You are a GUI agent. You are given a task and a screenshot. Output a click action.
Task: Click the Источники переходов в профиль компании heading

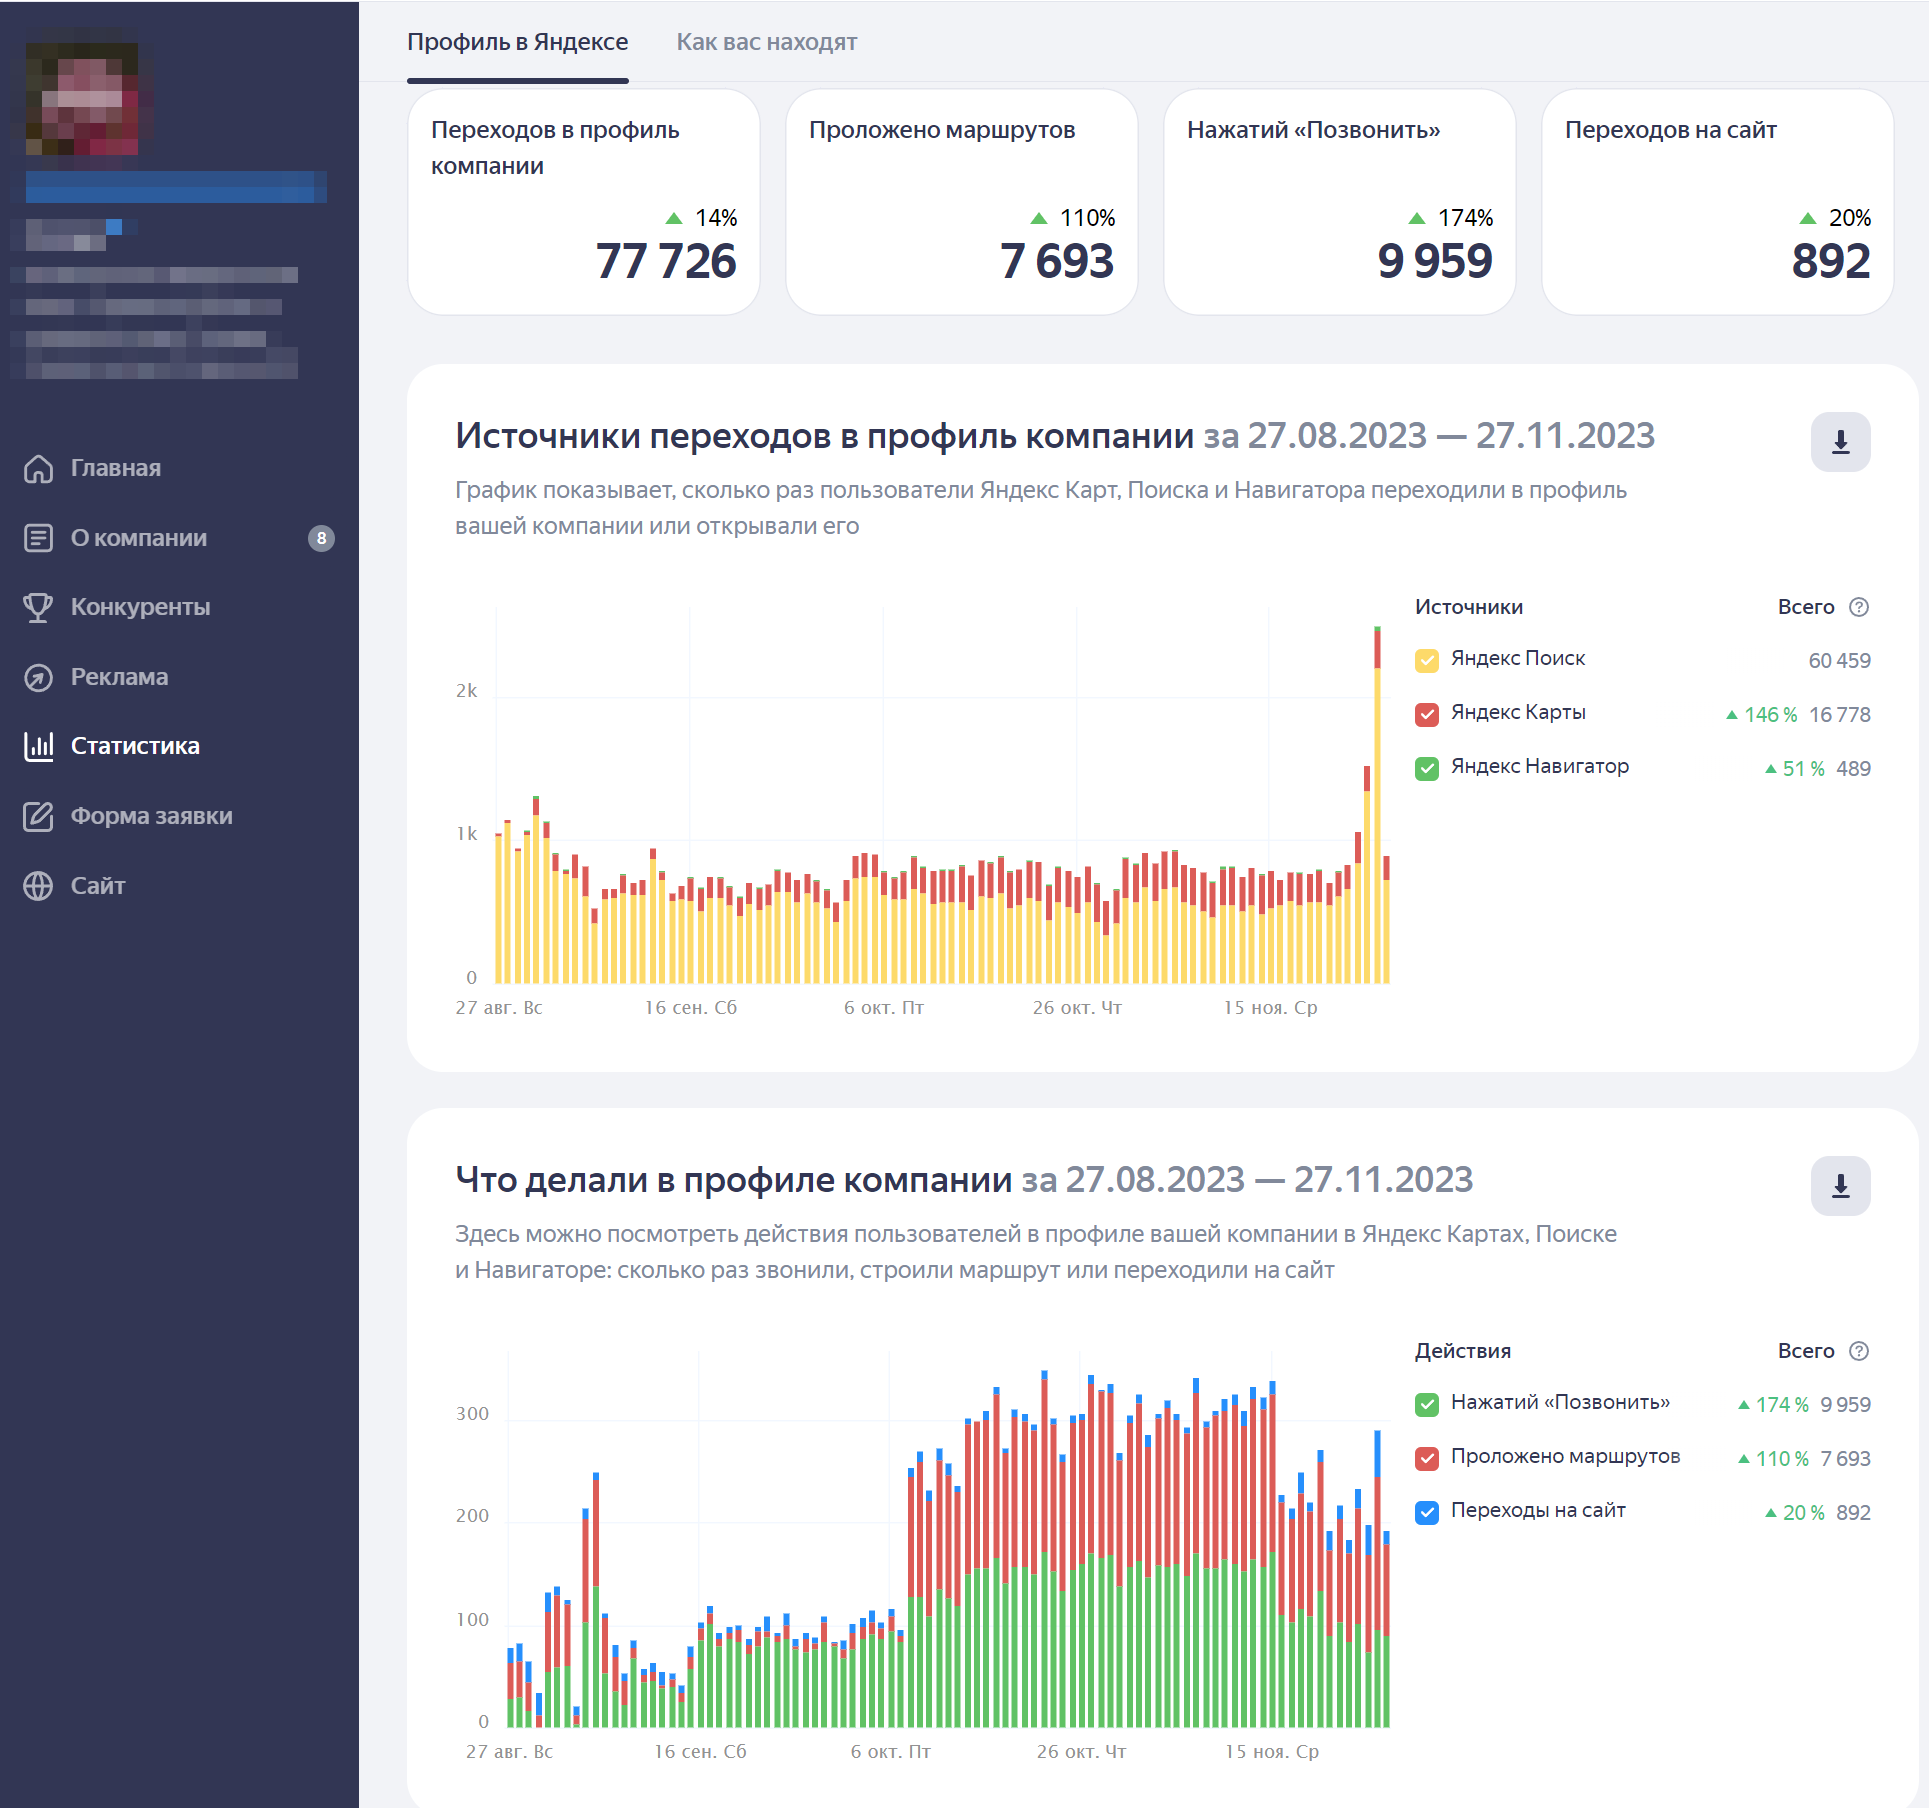click(825, 436)
